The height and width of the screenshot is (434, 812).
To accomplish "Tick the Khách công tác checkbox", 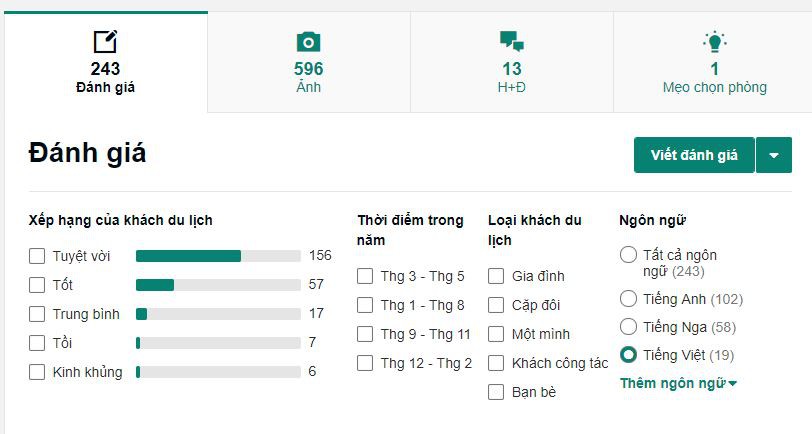I will tap(496, 363).
